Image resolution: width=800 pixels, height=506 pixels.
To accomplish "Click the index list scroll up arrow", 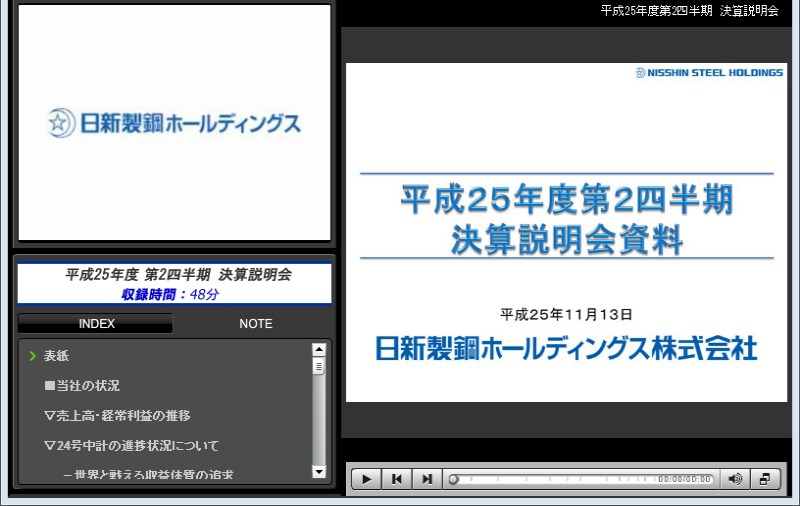I will [319, 349].
